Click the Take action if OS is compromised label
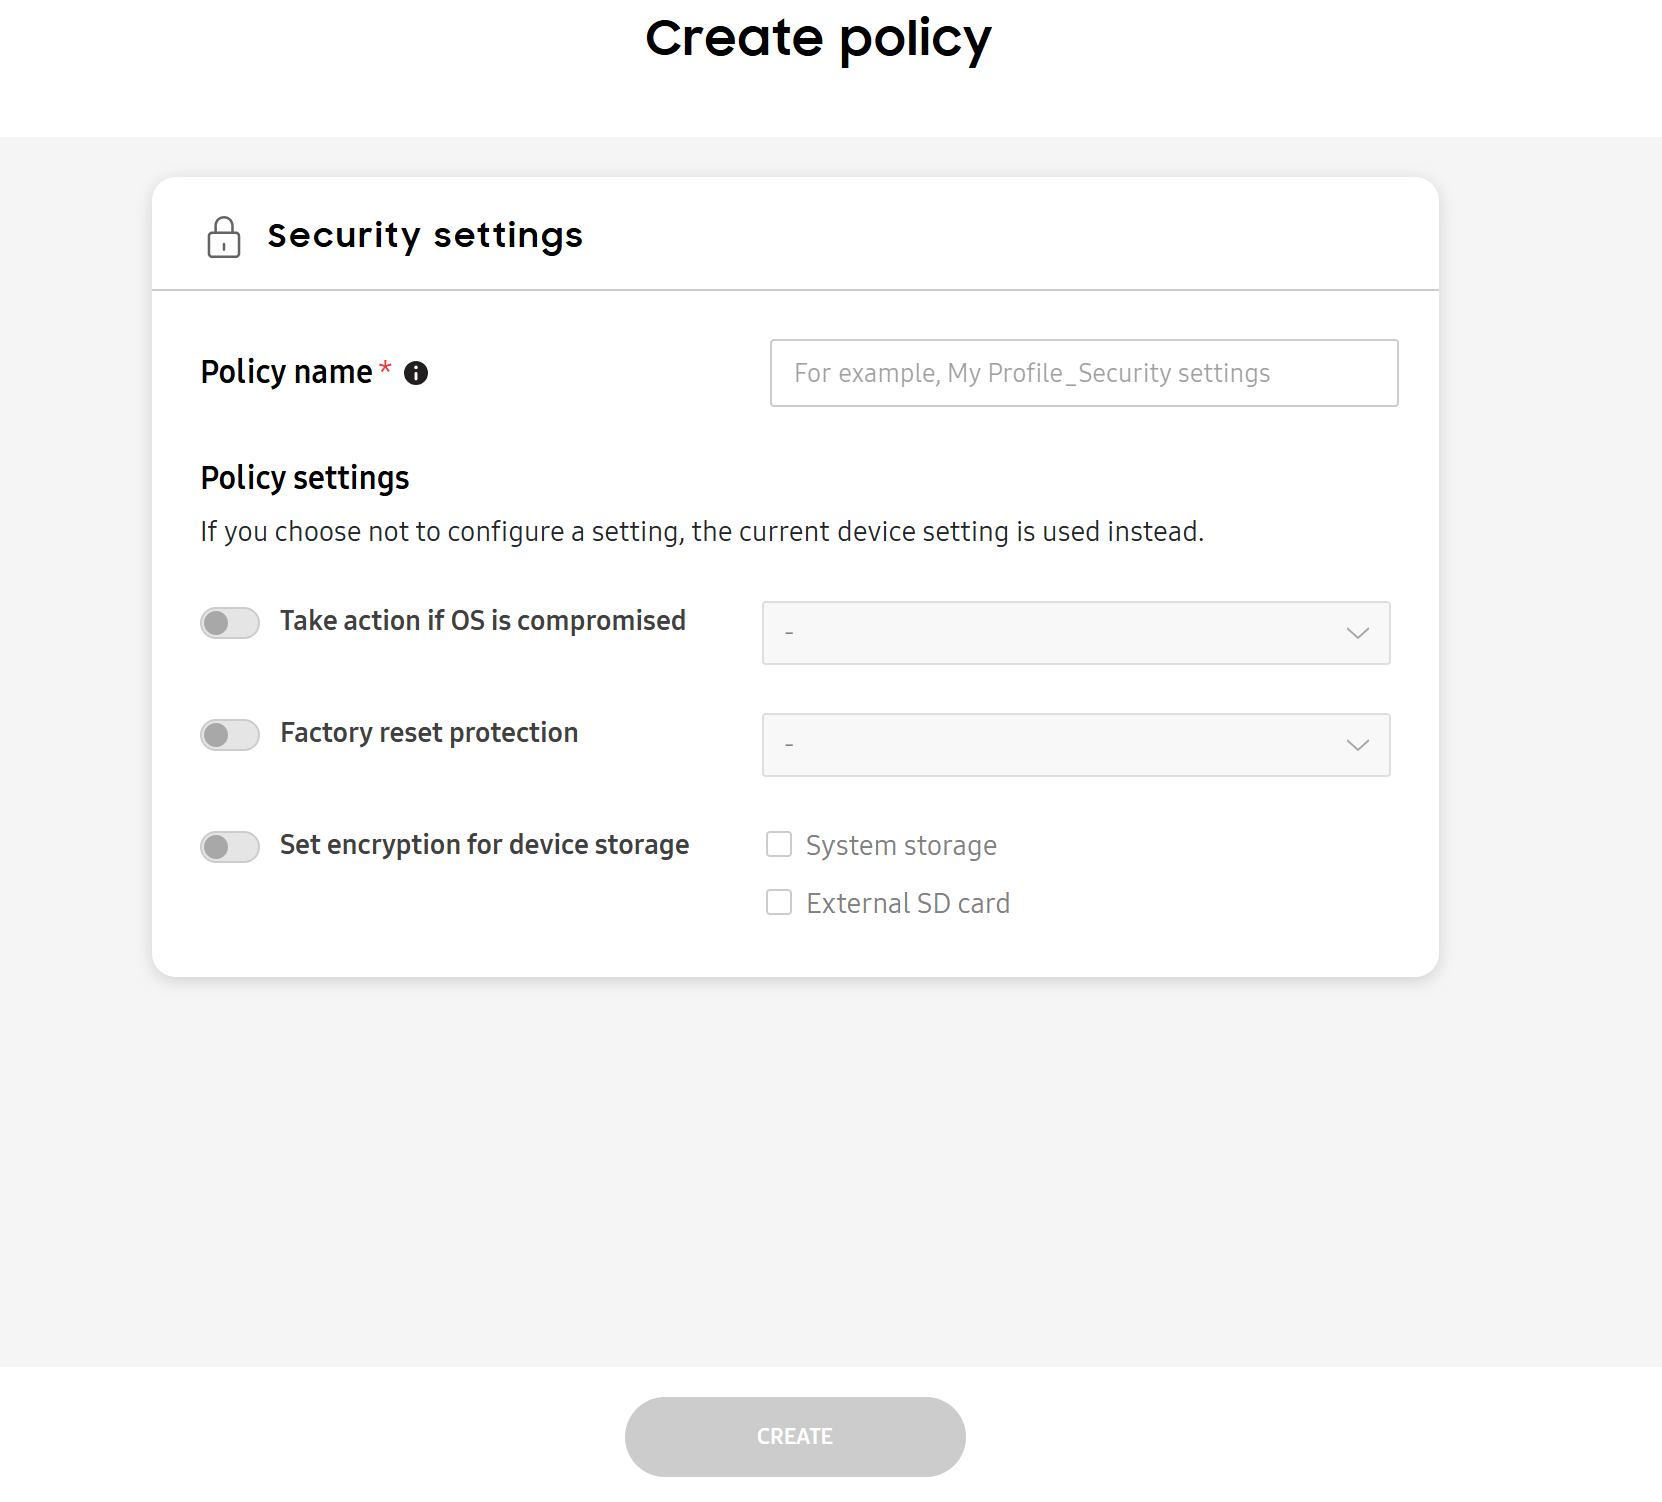The height and width of the screenshot is (1502, 1662). pyautogui.click(x=483, y=620)
